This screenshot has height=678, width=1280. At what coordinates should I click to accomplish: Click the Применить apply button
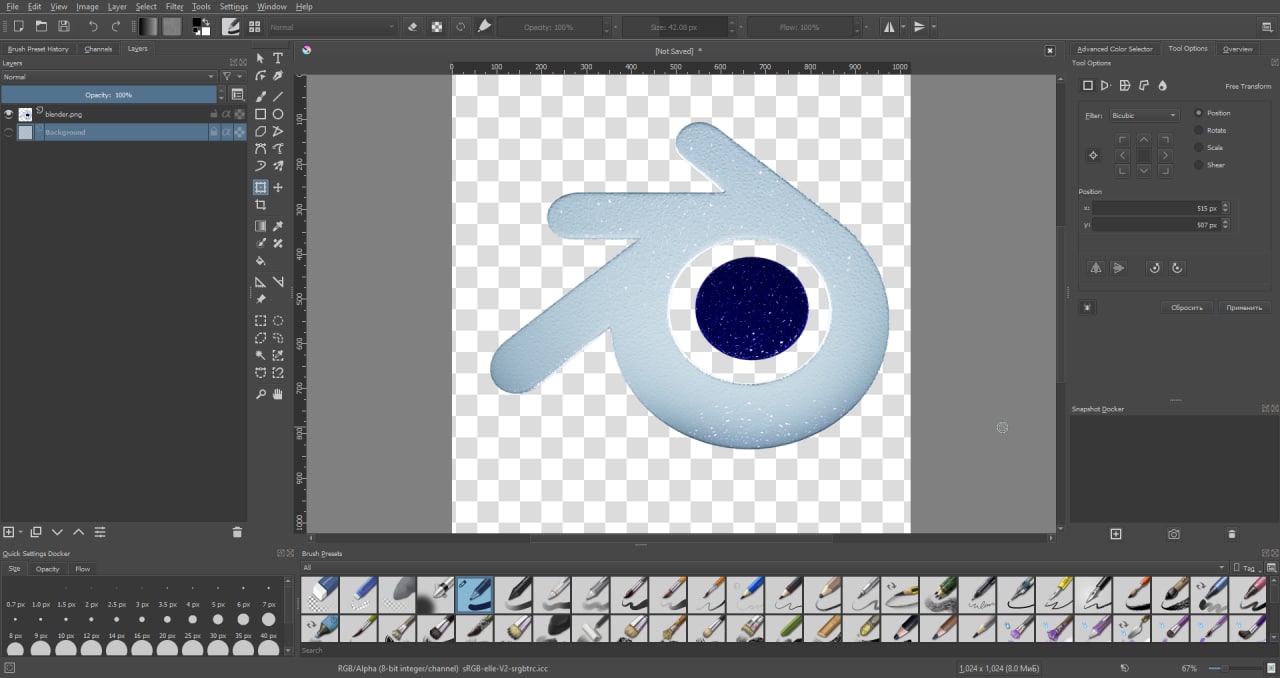1244,307
